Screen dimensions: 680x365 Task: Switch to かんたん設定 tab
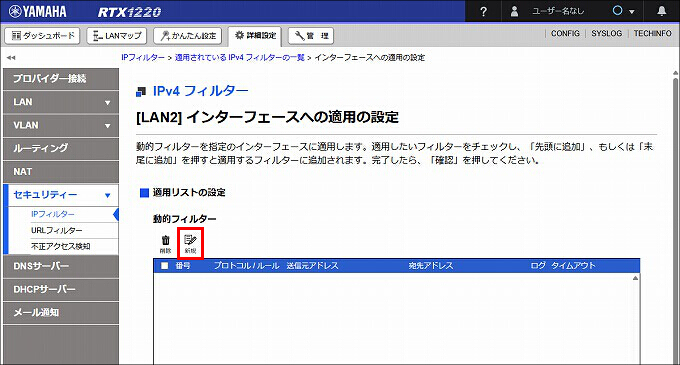tap(188, 36)
